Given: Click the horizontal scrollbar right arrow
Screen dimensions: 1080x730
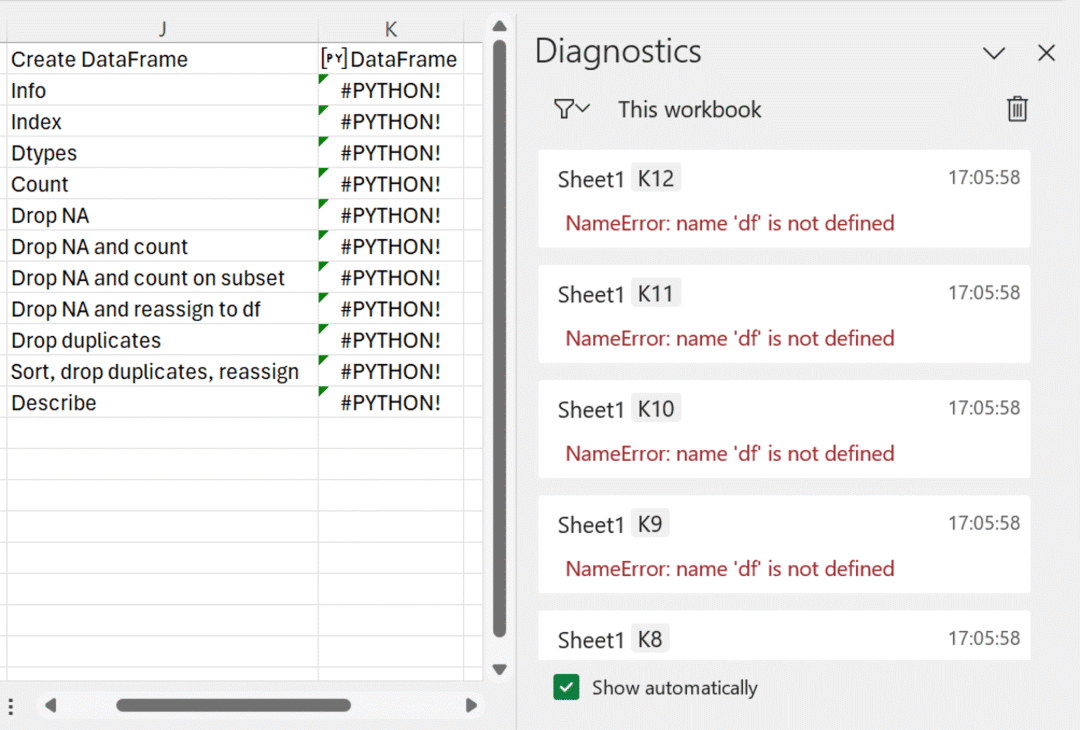Looking at the screenshot, I should click(471, 705).
